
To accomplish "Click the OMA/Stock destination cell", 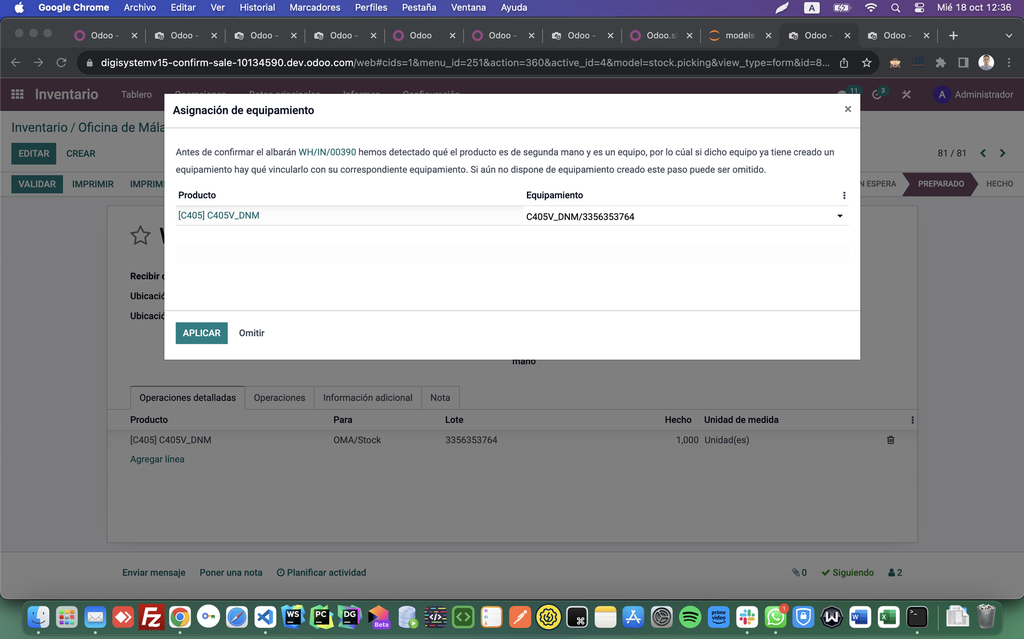I will 357,440.
